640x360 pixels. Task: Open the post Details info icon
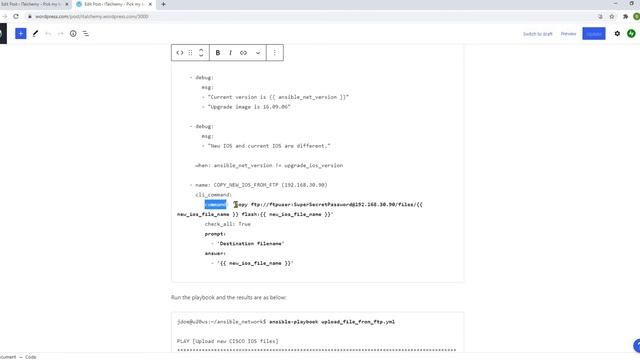(x=73, y=33)
